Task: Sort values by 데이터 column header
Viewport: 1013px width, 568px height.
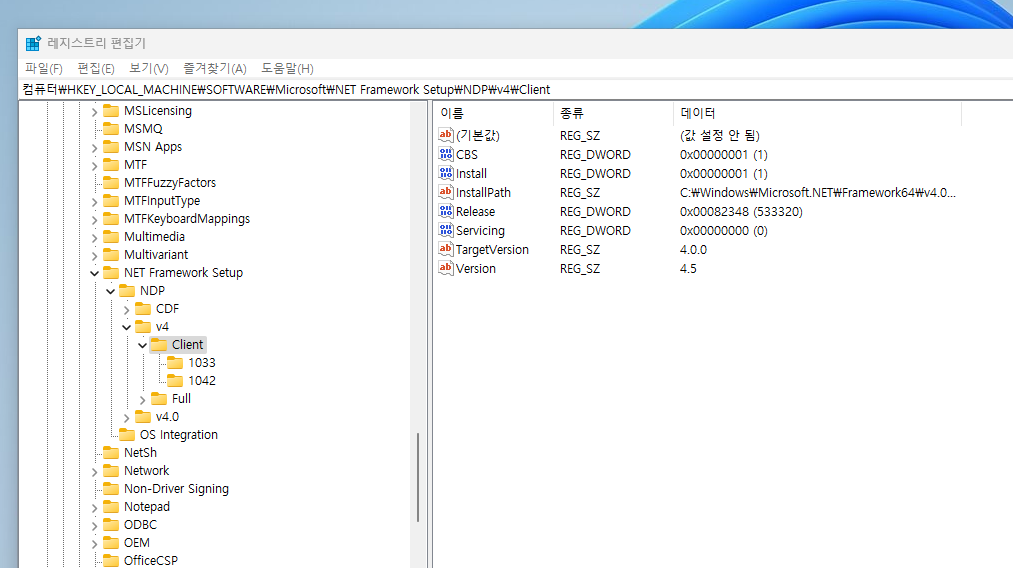Action: (817, 114)
